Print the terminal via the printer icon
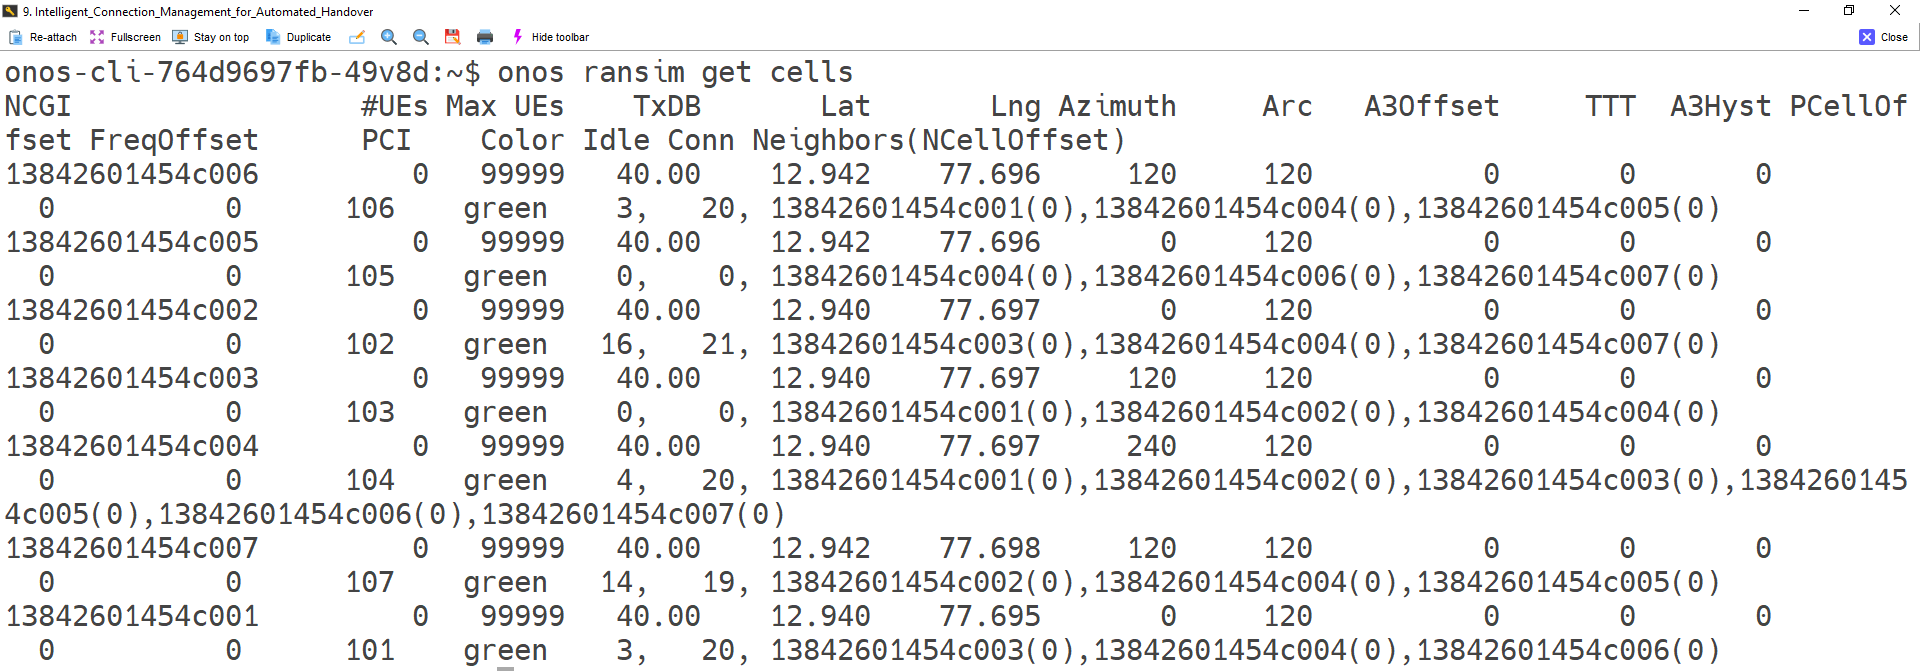Screen dimensions: 1920x671 click(484, 37)
